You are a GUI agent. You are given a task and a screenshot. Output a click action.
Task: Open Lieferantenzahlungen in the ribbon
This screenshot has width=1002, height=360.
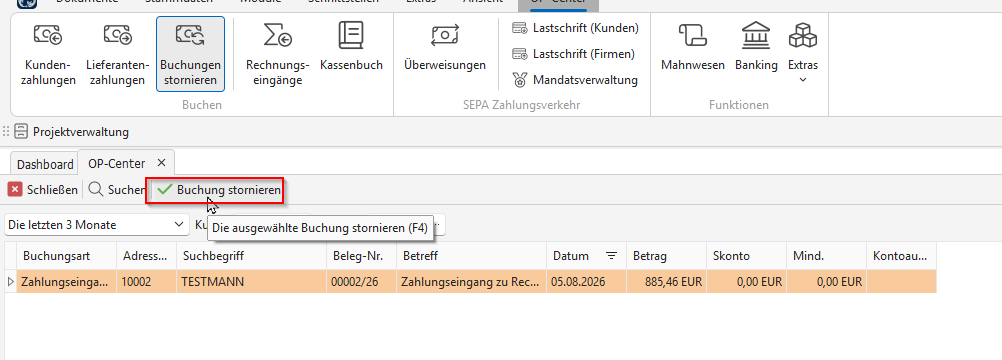point(118,55)
